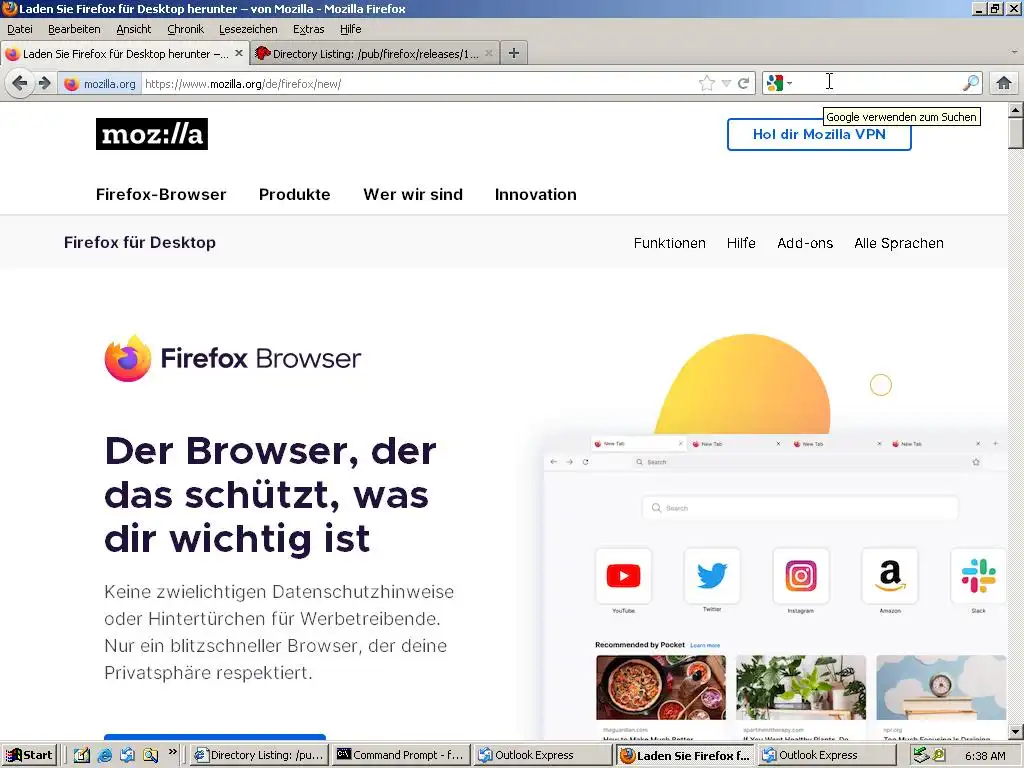Image resolution: width=1024 pixels, height=768 pixels.
Task: Click the mozilla.org site identity button
Action: coord(100,84)
